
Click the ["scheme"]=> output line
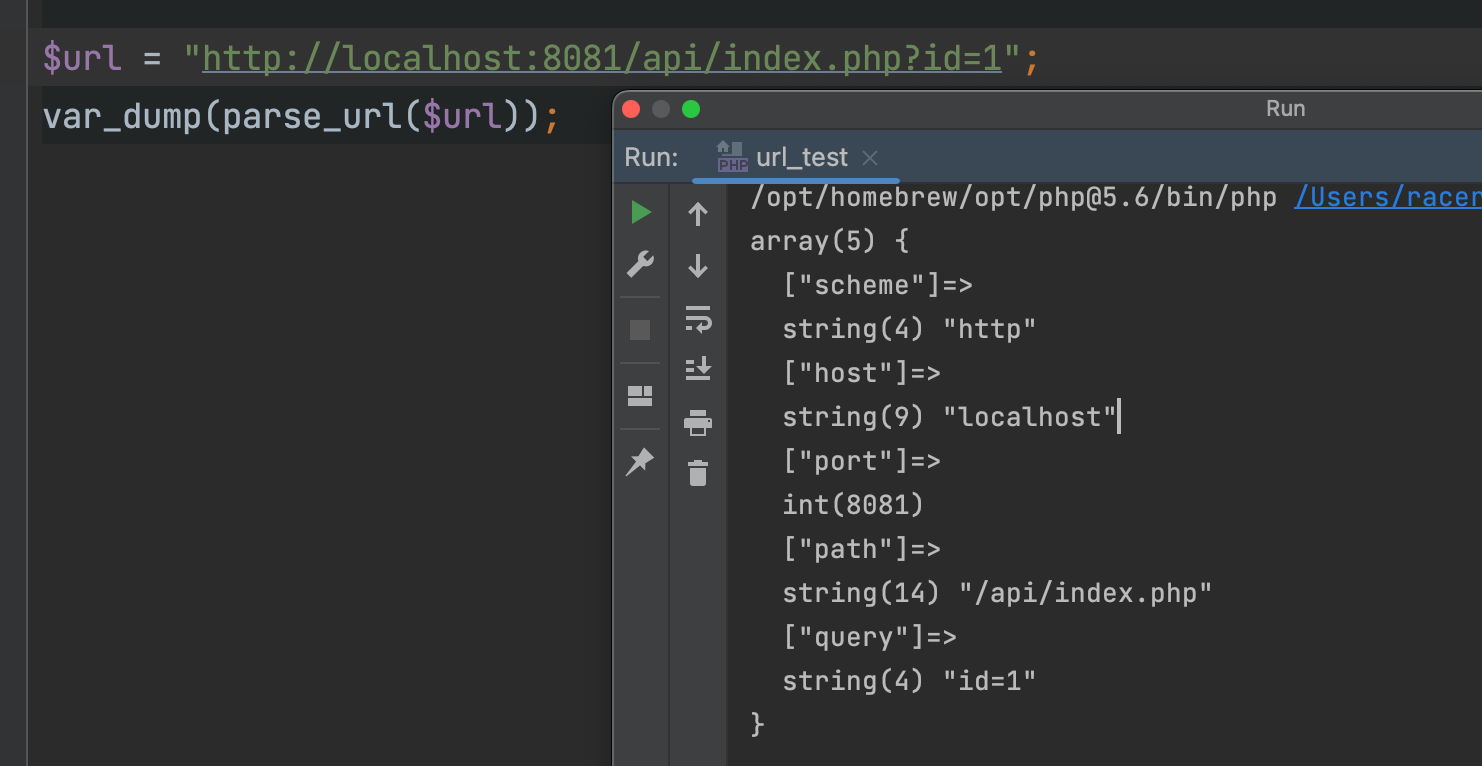click(x=878, y=285)
